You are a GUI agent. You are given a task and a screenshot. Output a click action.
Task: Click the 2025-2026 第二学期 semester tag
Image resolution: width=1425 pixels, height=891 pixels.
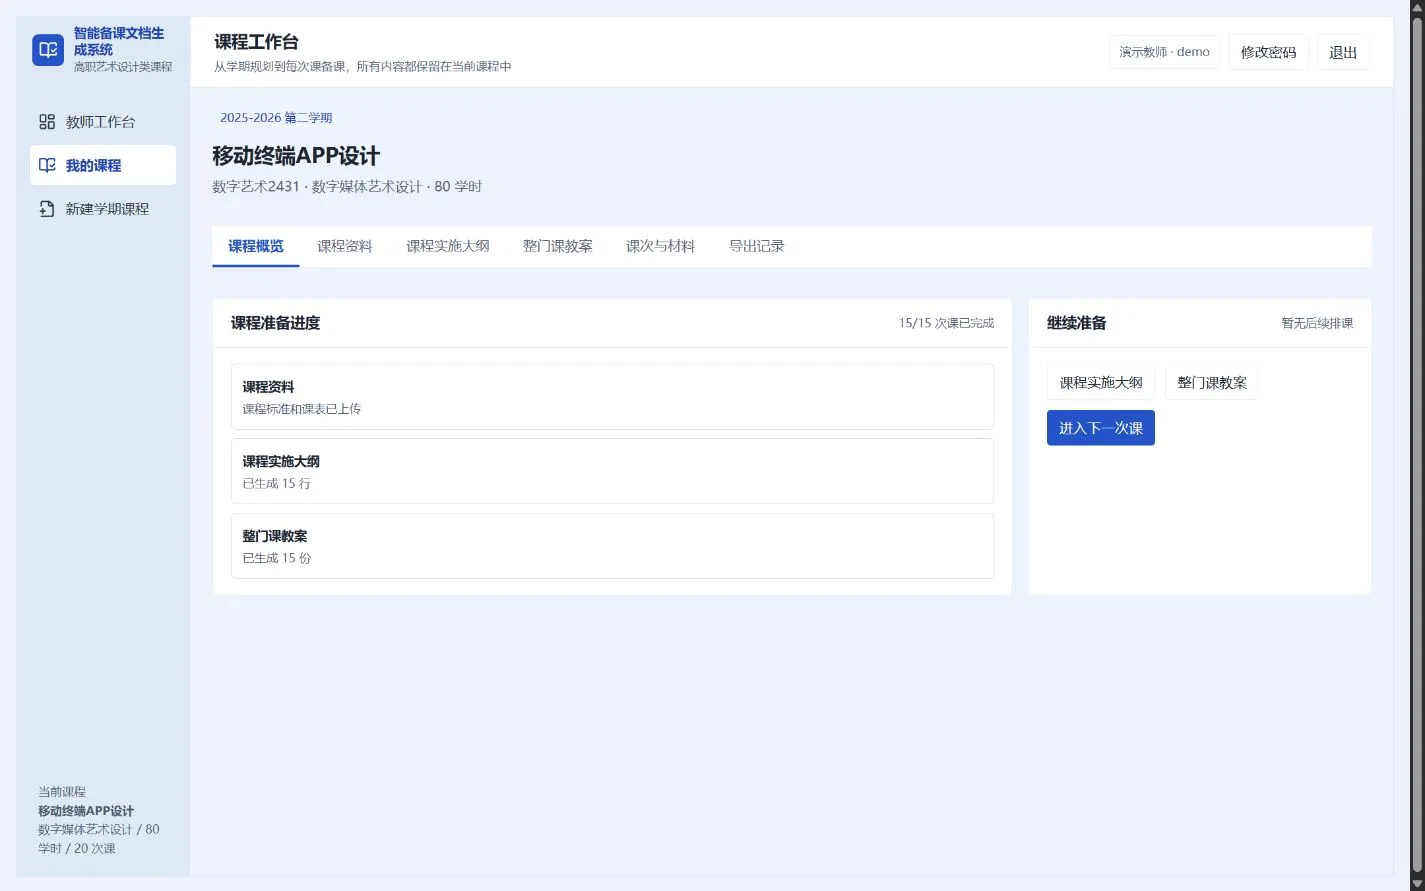click(x=276, y=118)
